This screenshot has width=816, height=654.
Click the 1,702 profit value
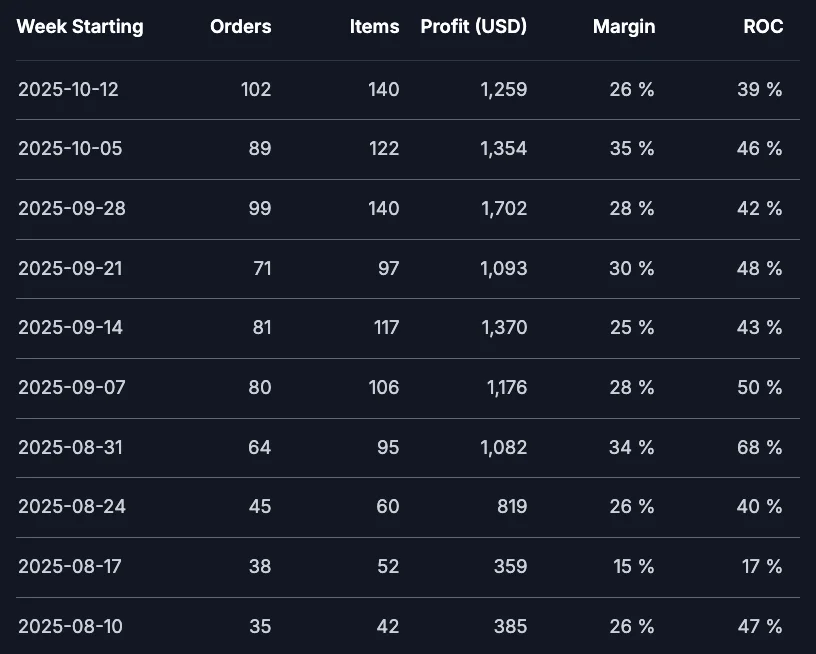click(503, 209)
